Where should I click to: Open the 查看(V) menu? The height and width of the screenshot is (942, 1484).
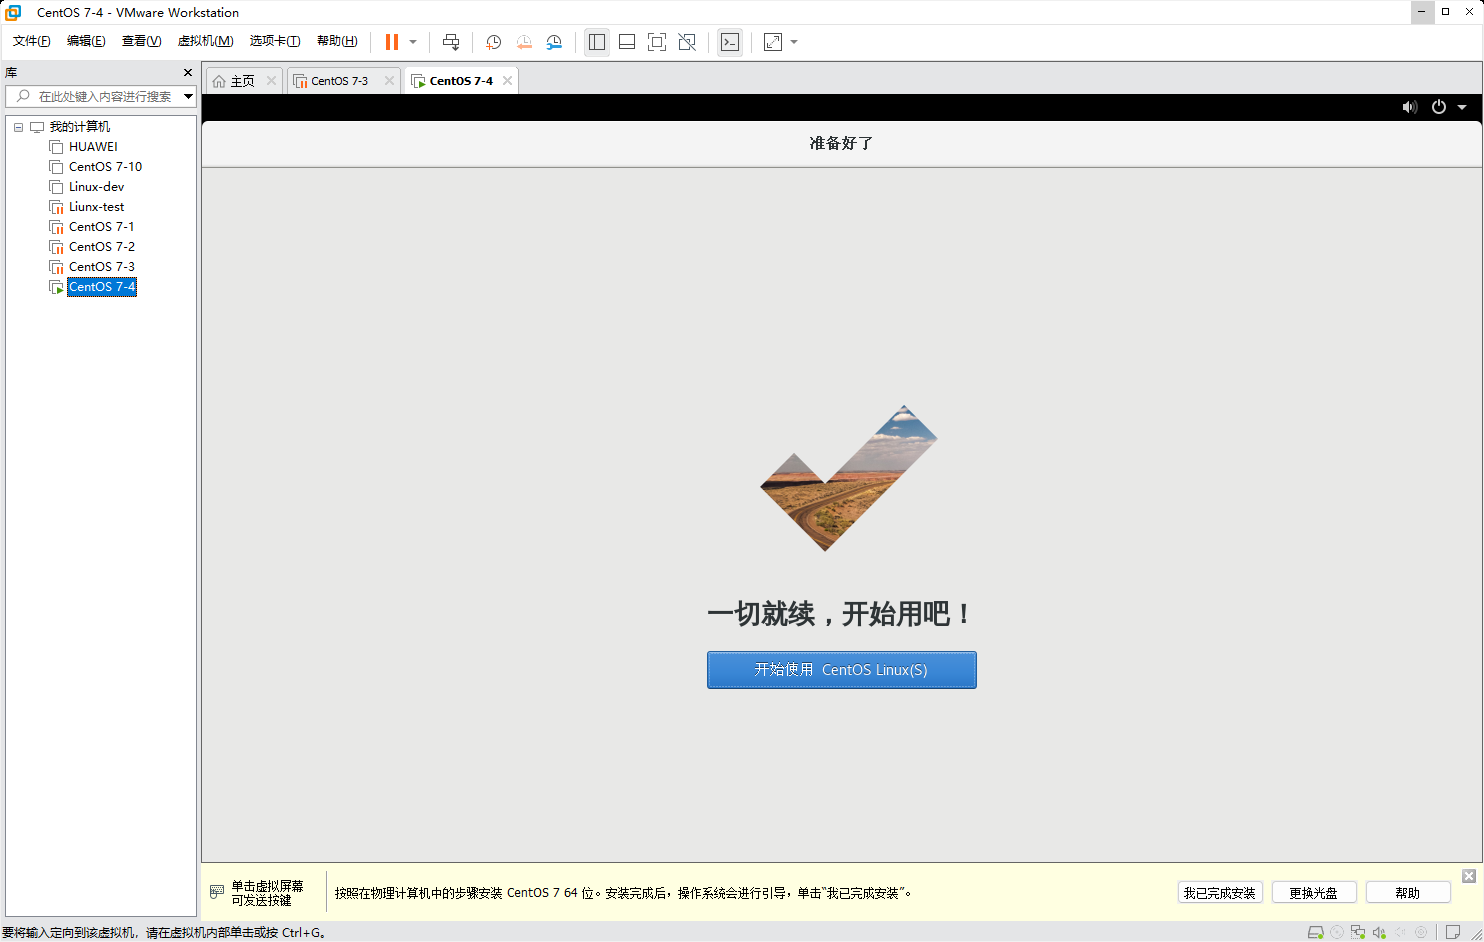(141, 41)
